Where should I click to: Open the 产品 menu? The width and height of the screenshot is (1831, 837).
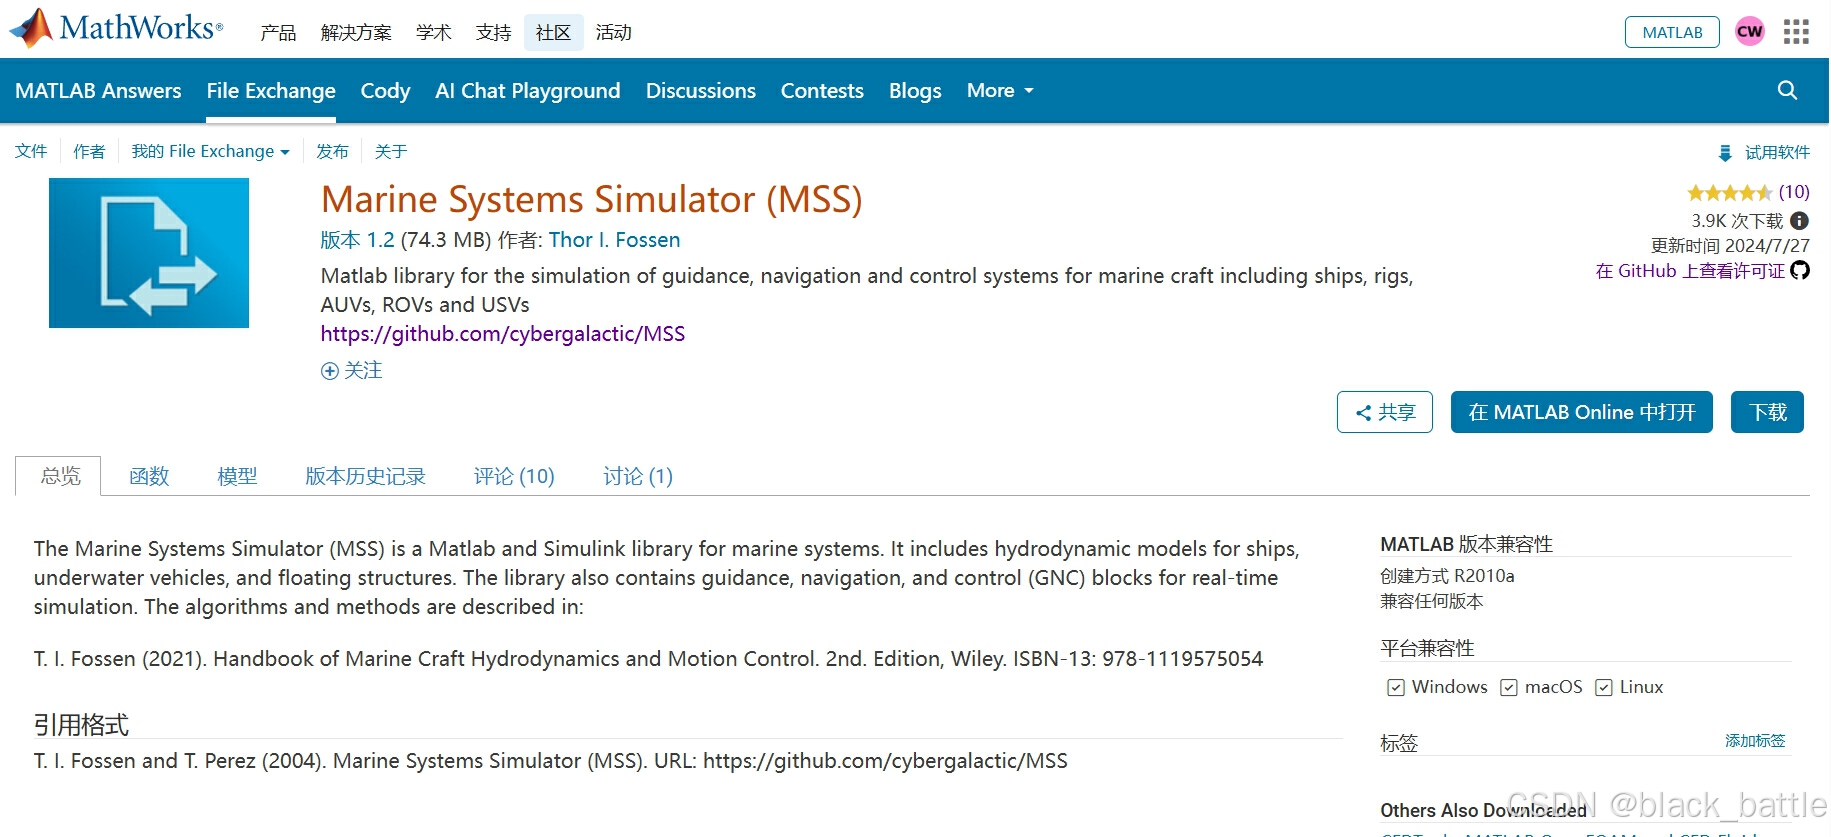(x=278, y=33)
